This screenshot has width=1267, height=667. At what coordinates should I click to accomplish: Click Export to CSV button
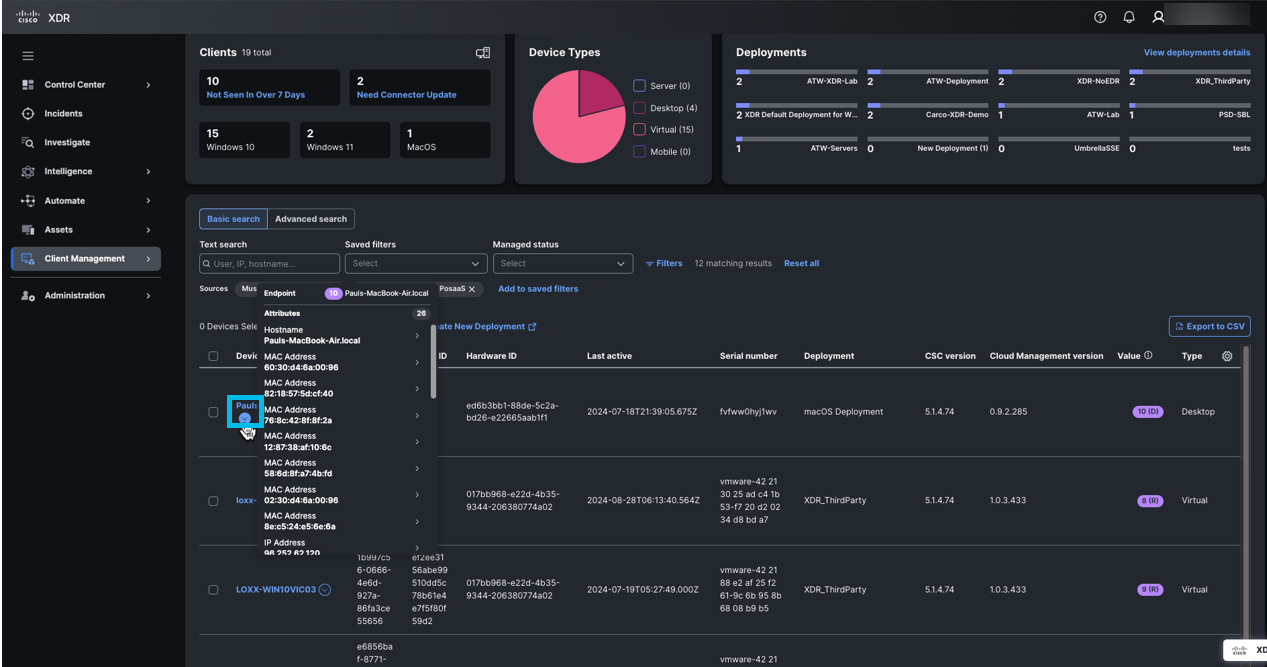click(x=1209, y=326)
